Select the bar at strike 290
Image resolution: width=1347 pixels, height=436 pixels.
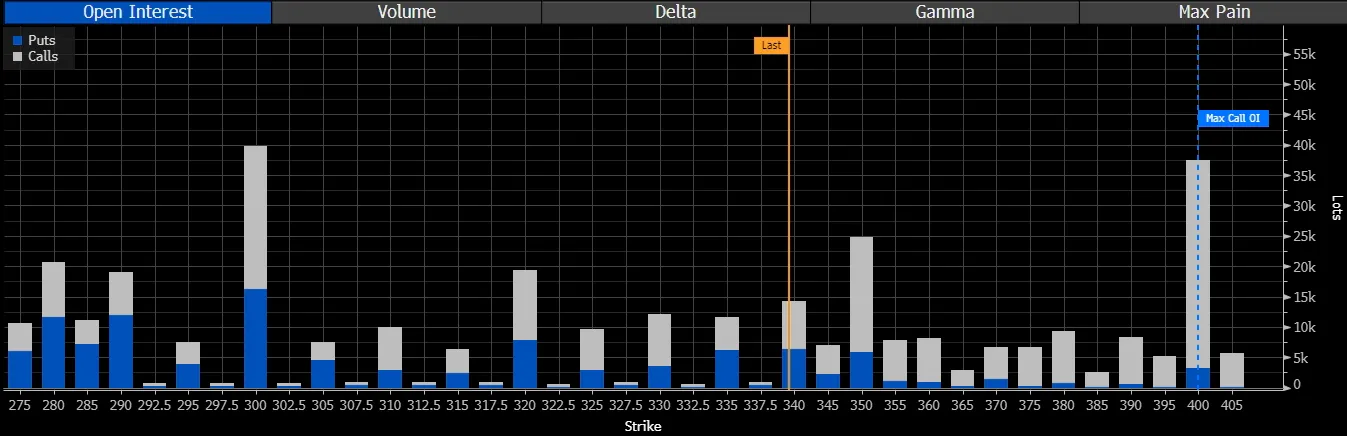(121, 330)
